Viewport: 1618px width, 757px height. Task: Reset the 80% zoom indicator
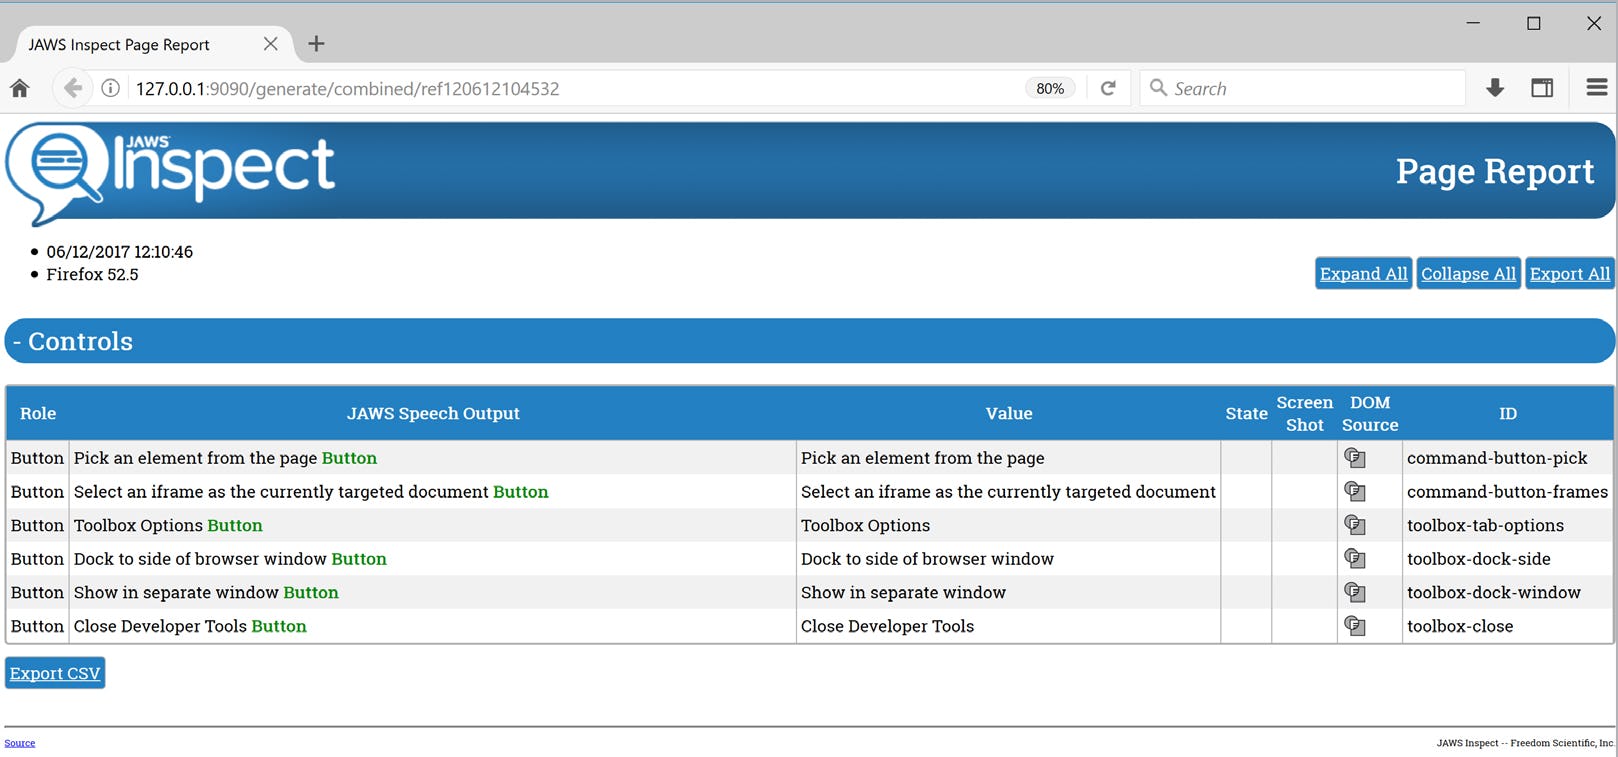click(x=1050, y=88)
